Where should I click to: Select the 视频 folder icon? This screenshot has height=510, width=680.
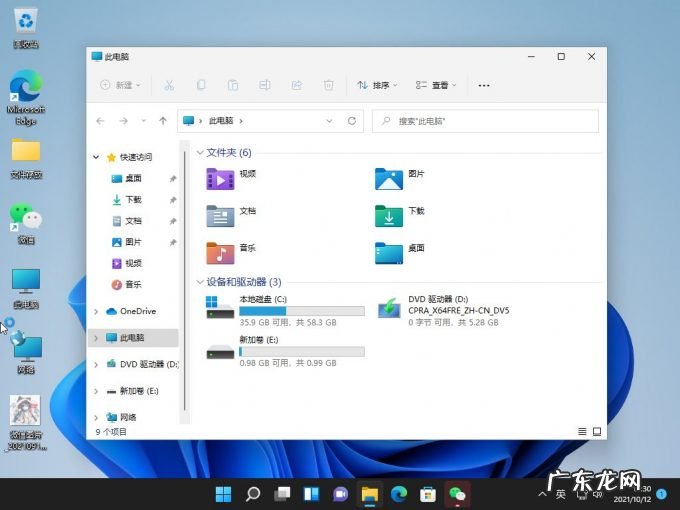220,179
